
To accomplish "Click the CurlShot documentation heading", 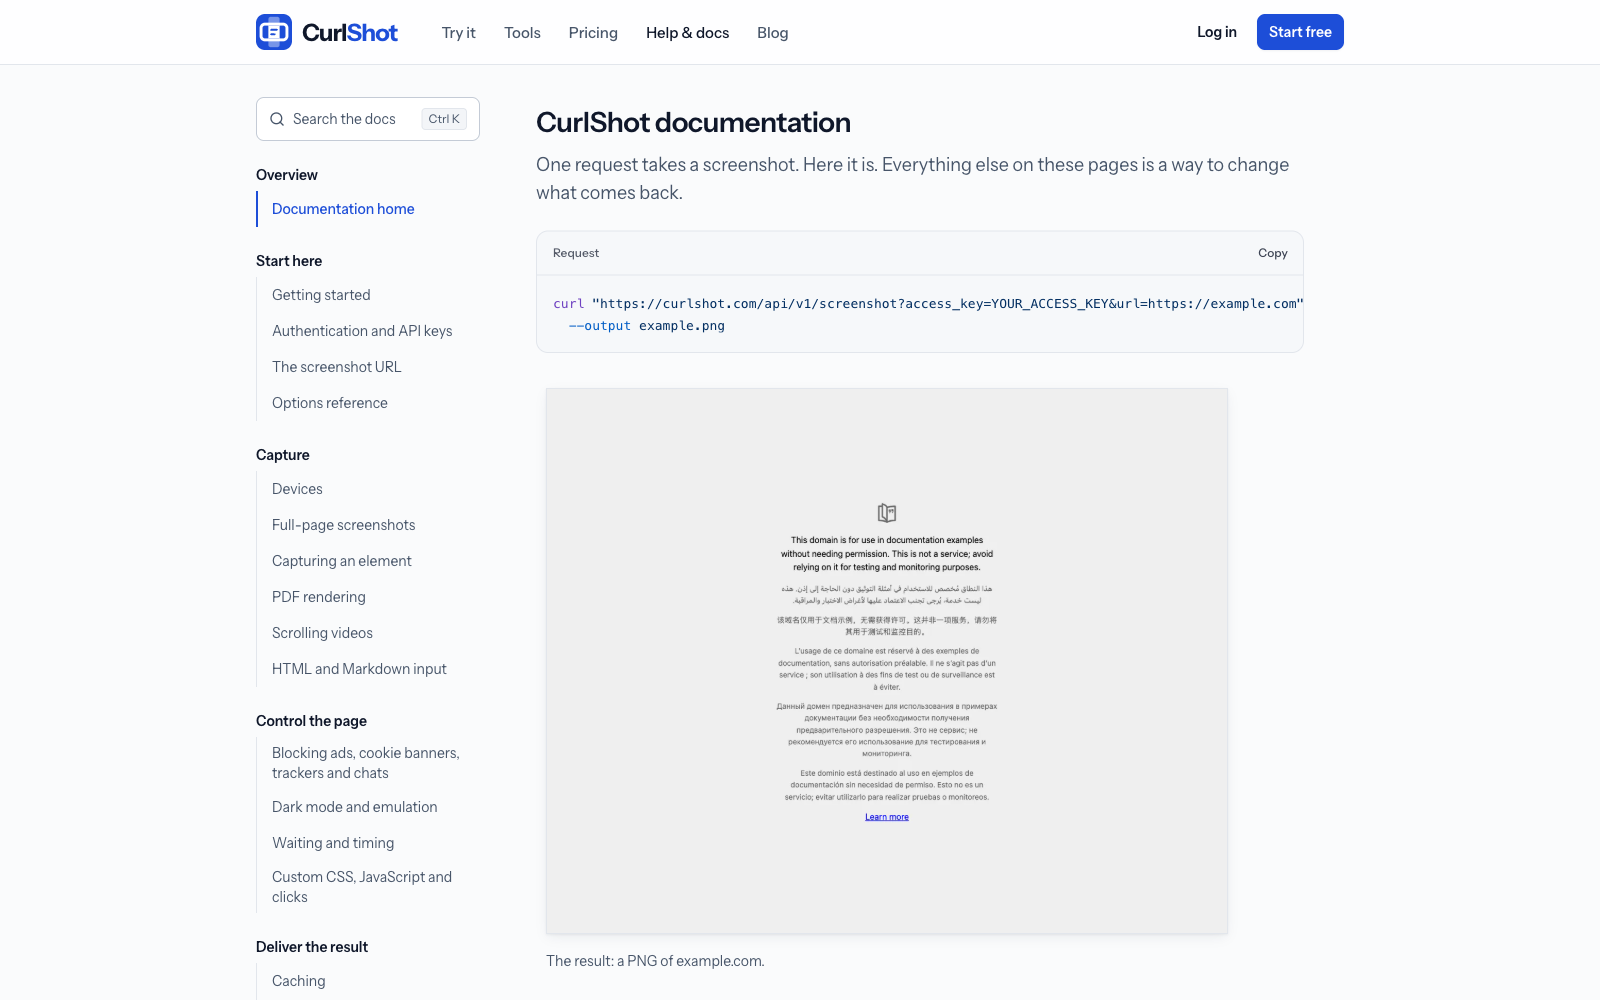I will click(693, 122).
